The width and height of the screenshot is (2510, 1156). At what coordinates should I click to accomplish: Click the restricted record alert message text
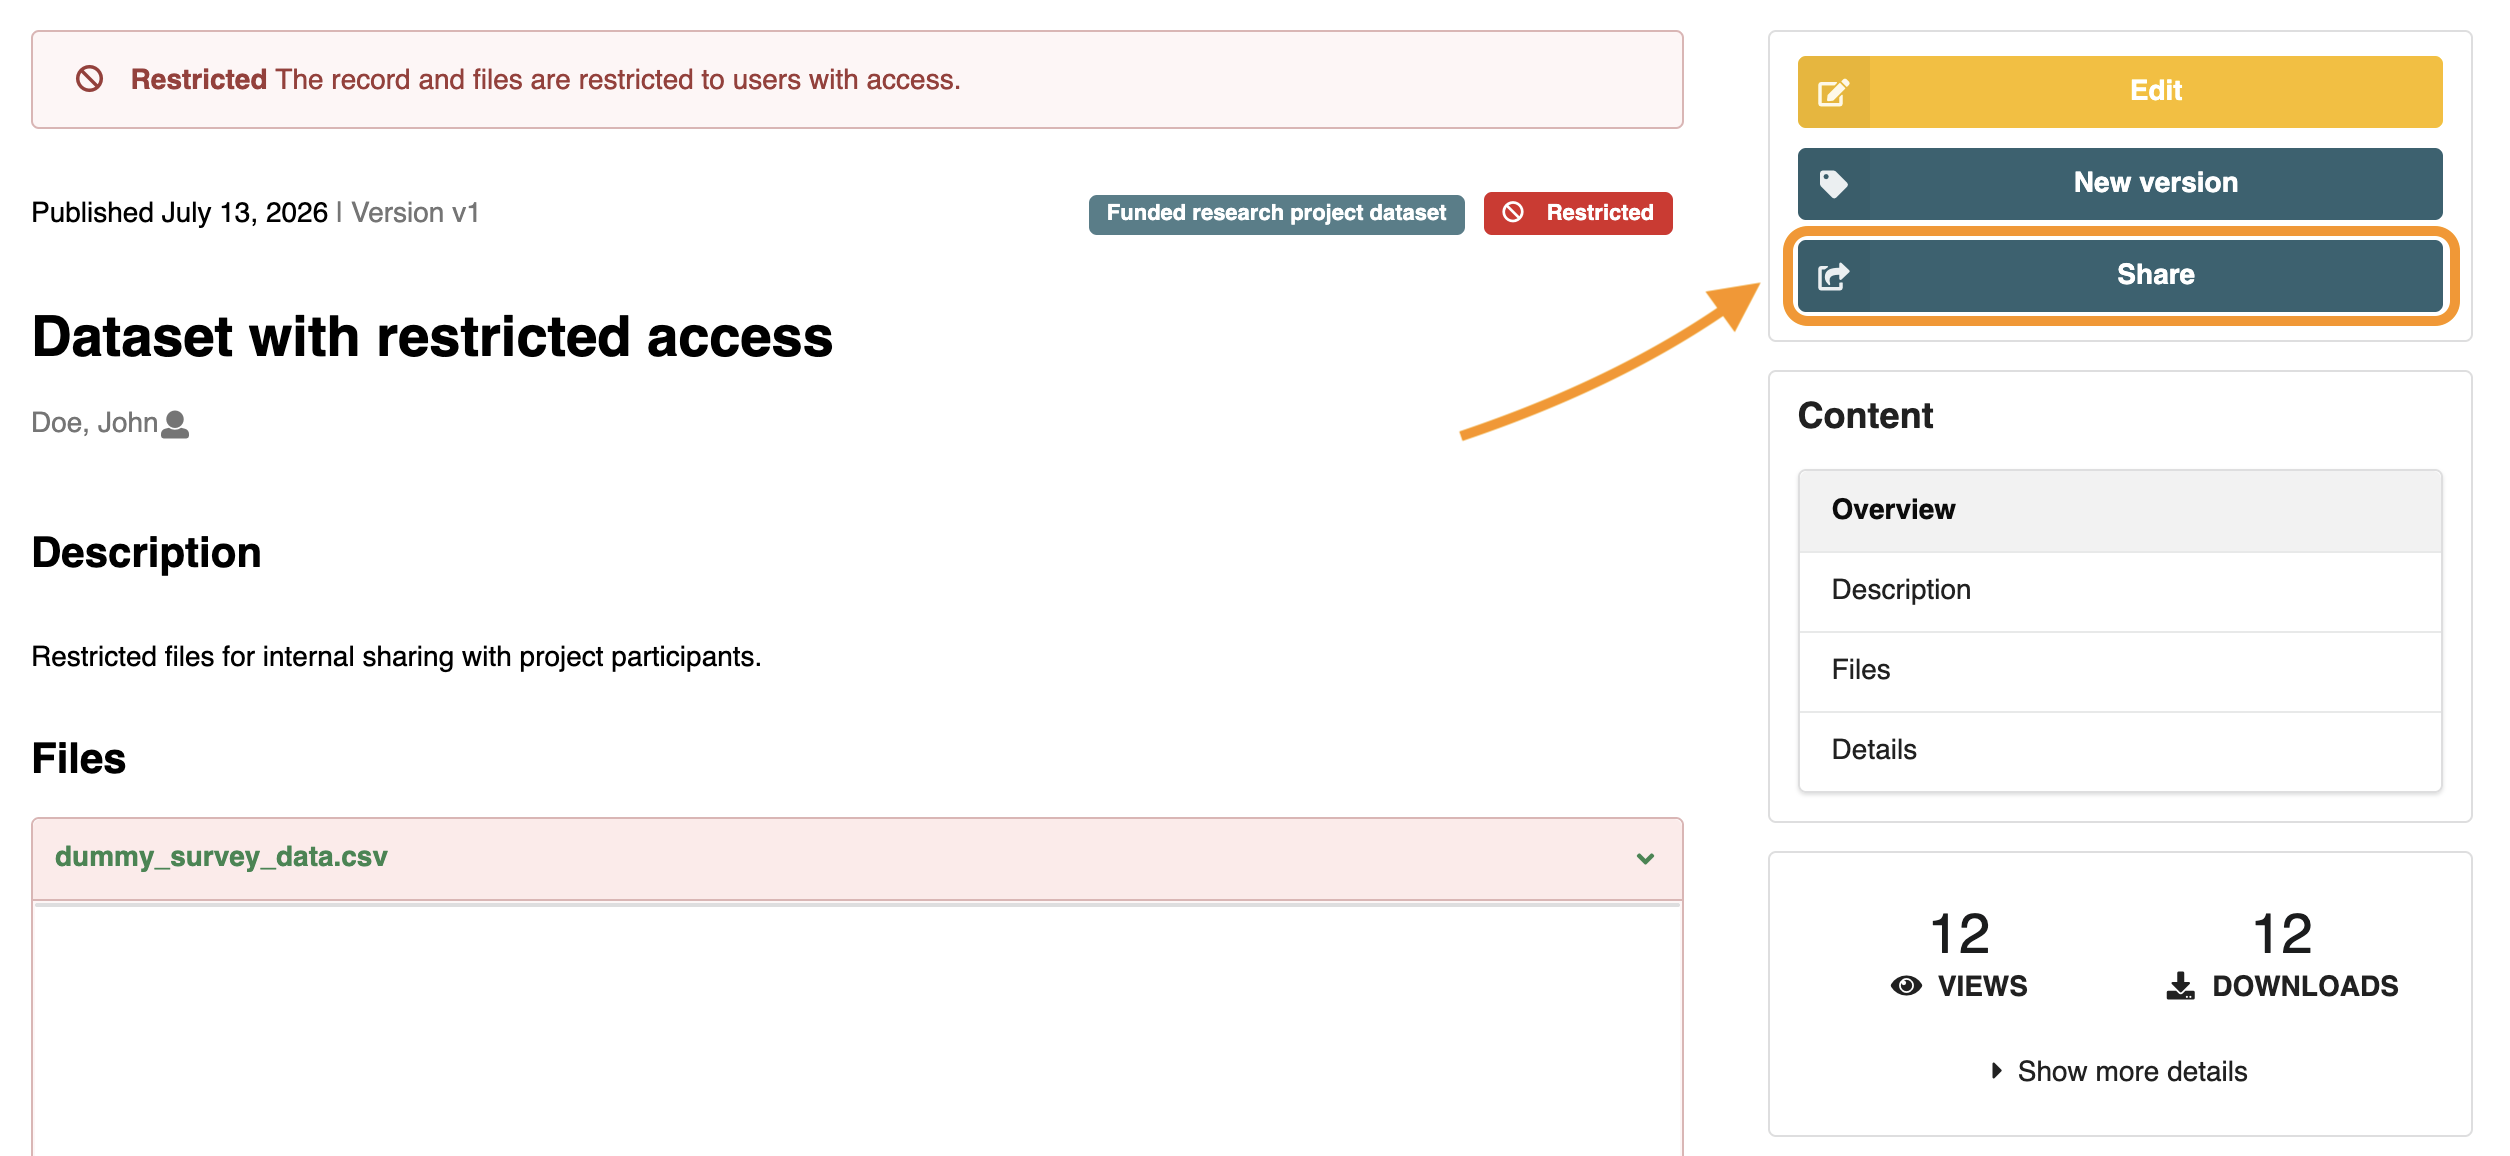click(x=546, y=80)
